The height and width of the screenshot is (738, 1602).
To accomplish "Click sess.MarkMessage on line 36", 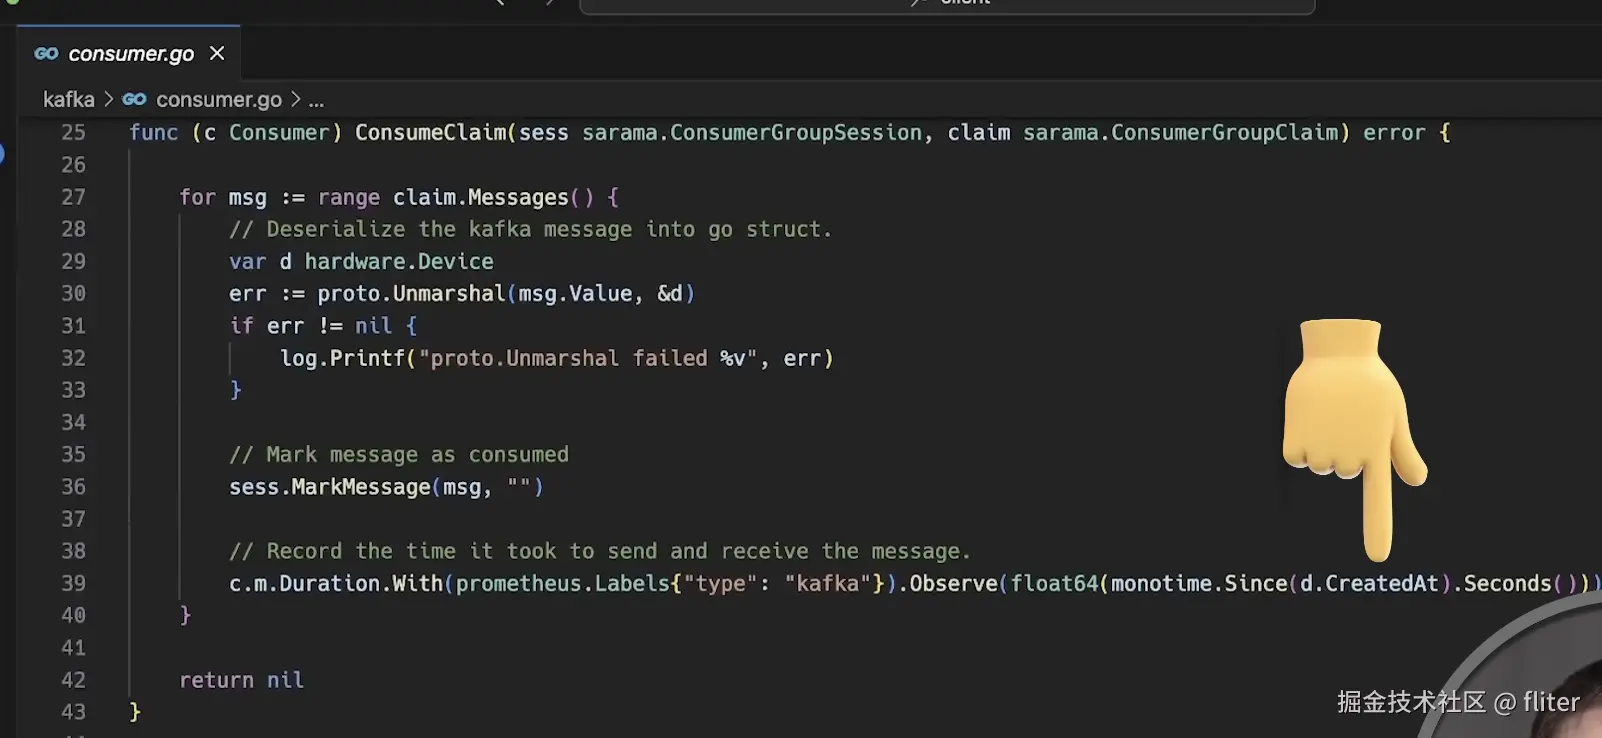I will click(x=329, y=487).
